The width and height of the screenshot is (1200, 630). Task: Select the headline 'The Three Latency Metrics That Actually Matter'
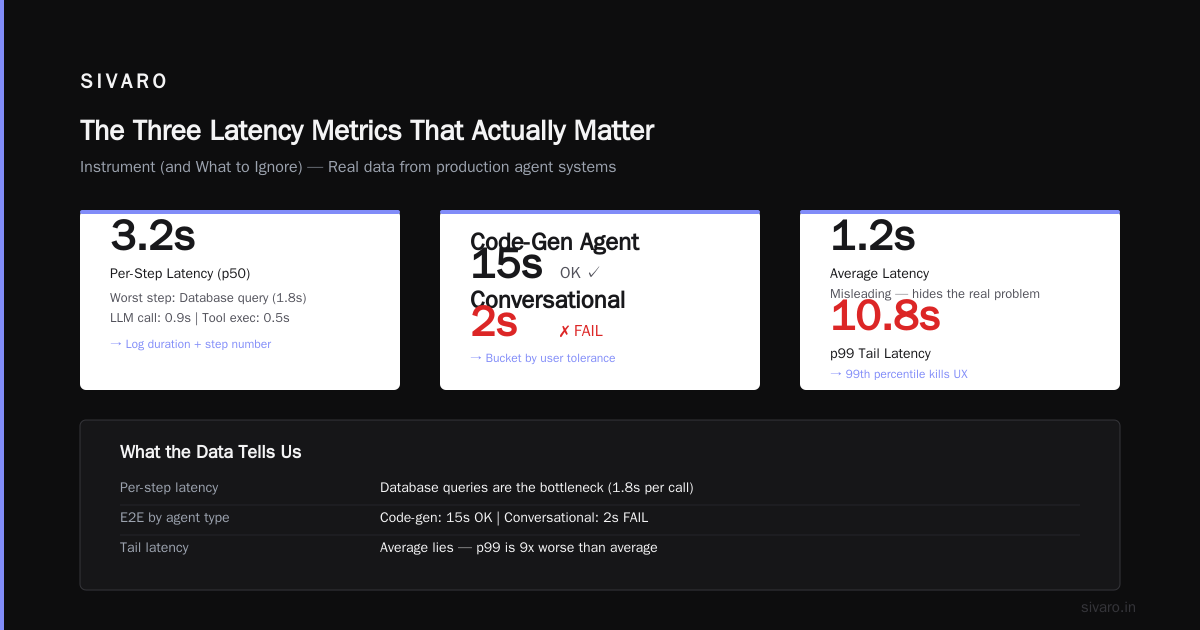(x=367, y=131)
